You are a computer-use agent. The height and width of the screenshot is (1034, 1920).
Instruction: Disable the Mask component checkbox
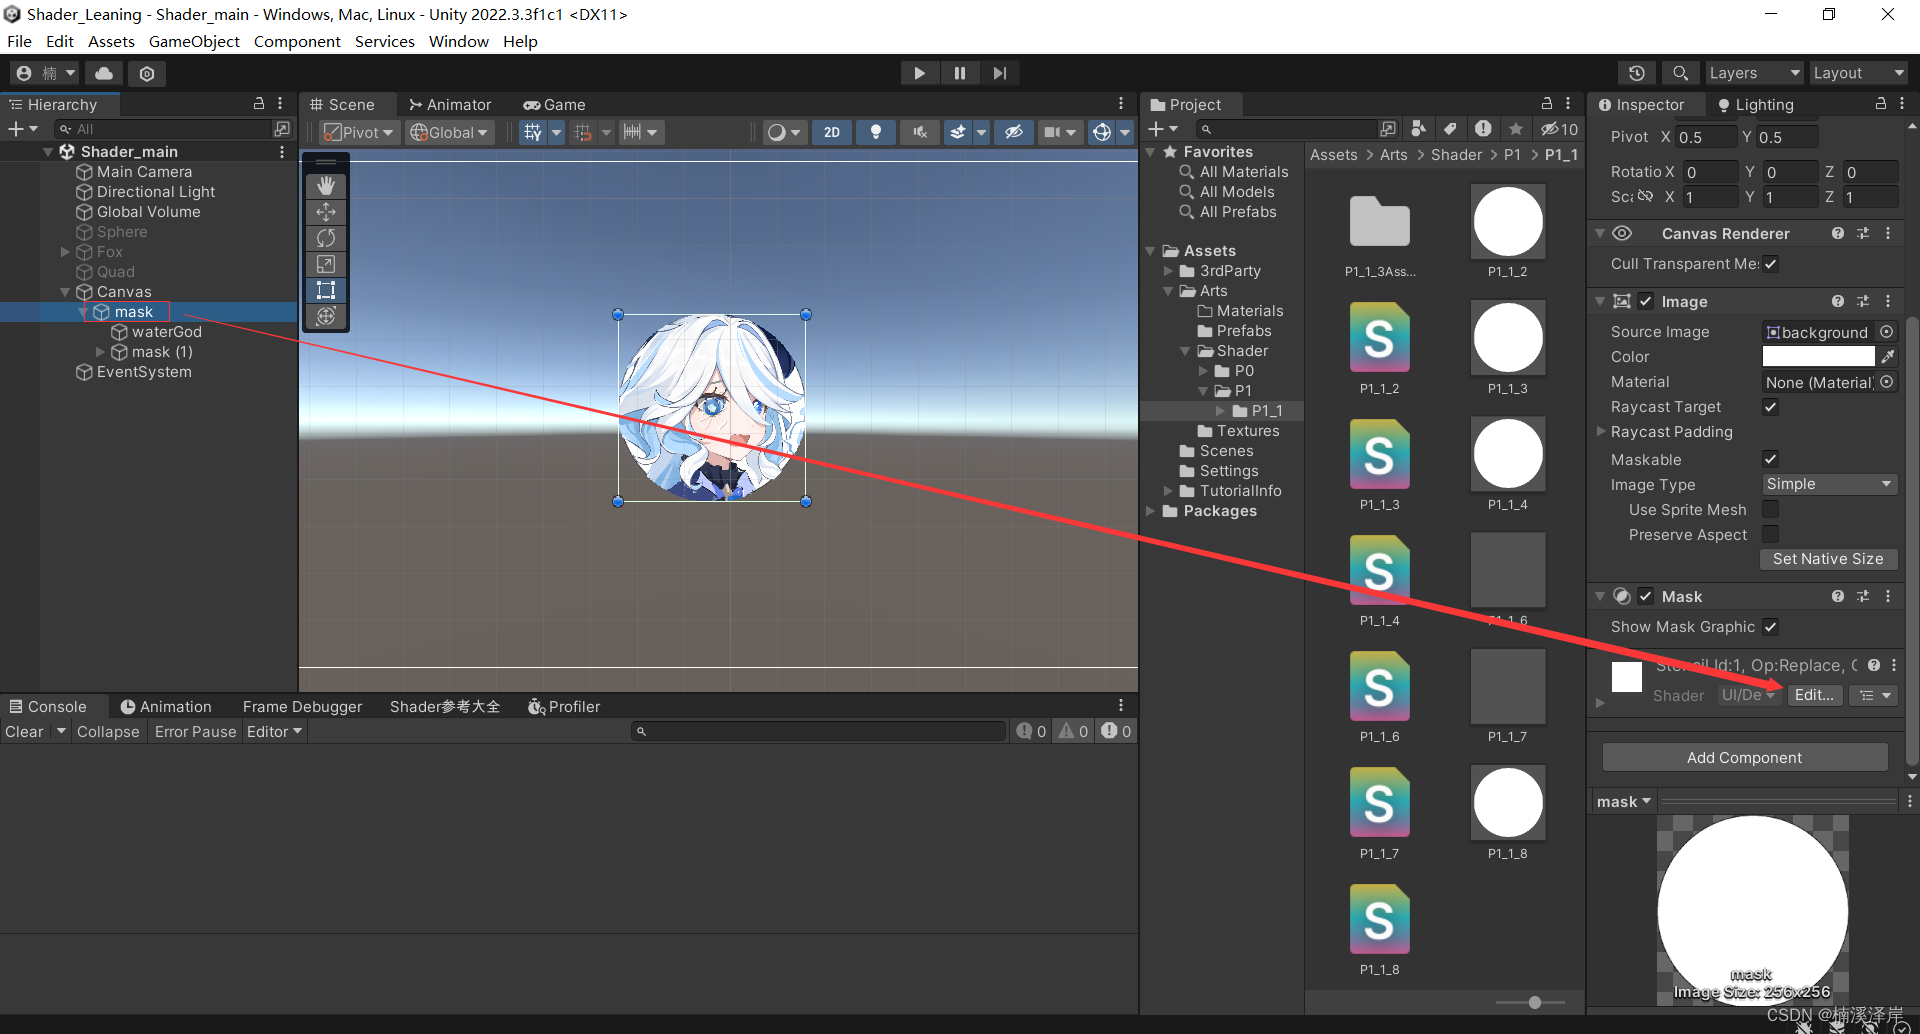(x=1646, y=596)
